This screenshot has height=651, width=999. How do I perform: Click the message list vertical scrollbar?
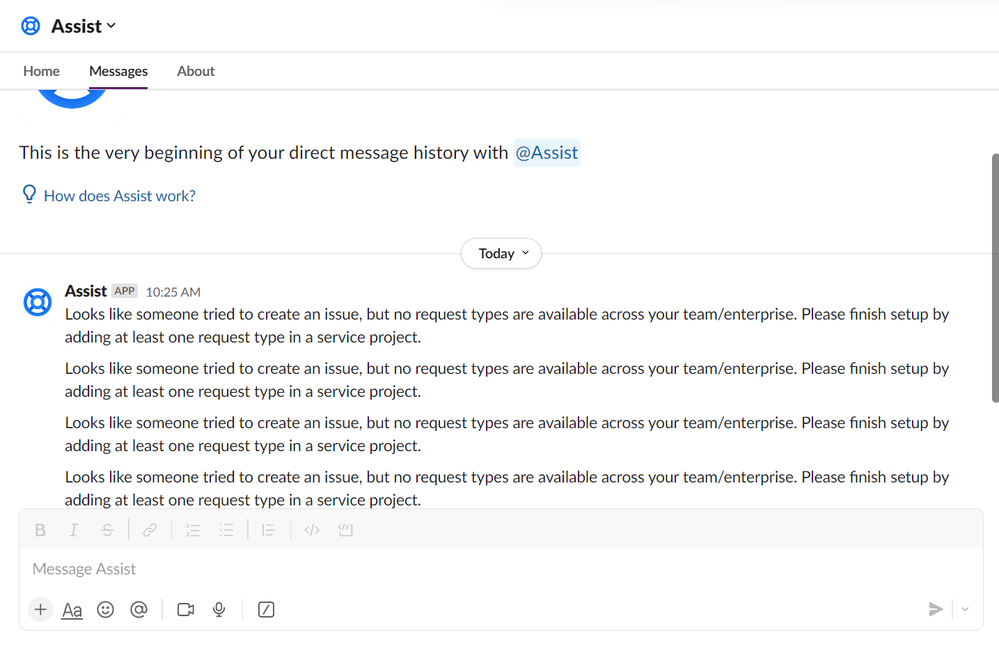(995, 278)
